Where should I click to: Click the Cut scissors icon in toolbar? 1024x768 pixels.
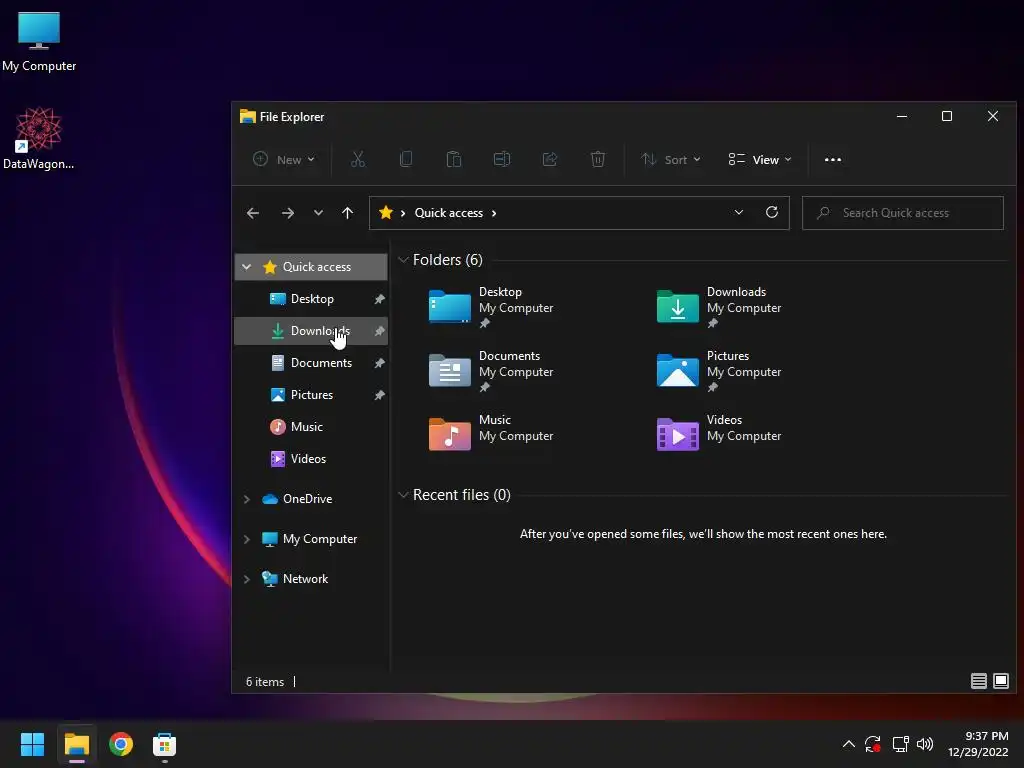pos(358,159)
